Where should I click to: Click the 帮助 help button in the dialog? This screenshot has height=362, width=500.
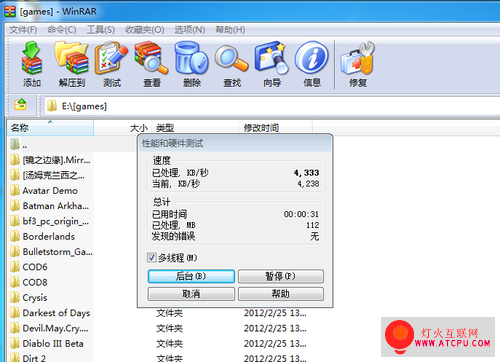(281, 294)
